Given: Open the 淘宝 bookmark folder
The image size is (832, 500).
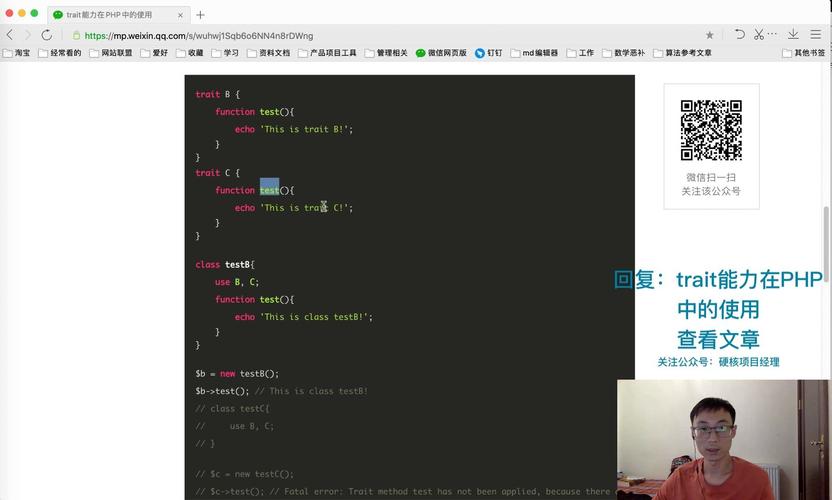Looking at the screenshot, I should [x=16, y=53].
